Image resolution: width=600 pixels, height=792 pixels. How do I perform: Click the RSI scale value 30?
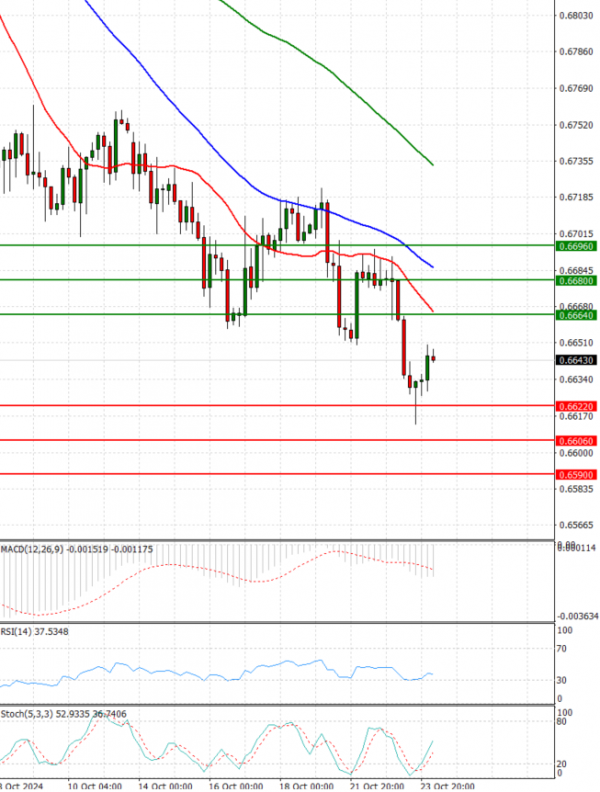561,680
